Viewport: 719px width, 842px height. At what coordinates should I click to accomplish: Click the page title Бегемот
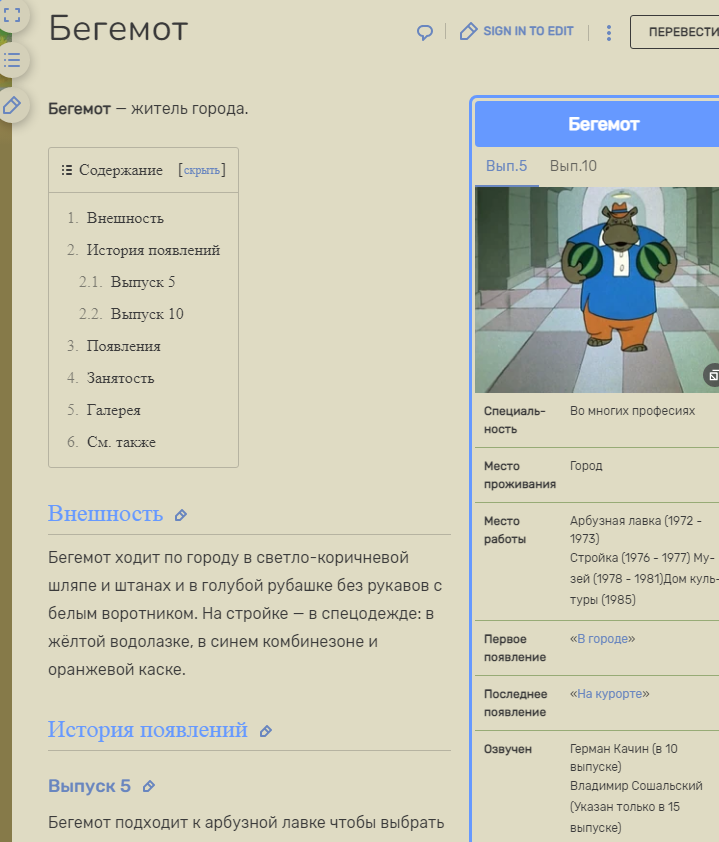click(x=118, y=28)
